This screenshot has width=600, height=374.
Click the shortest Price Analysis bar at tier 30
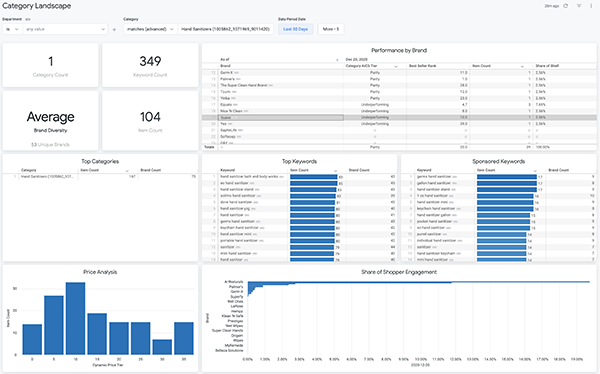click(162, 347)
